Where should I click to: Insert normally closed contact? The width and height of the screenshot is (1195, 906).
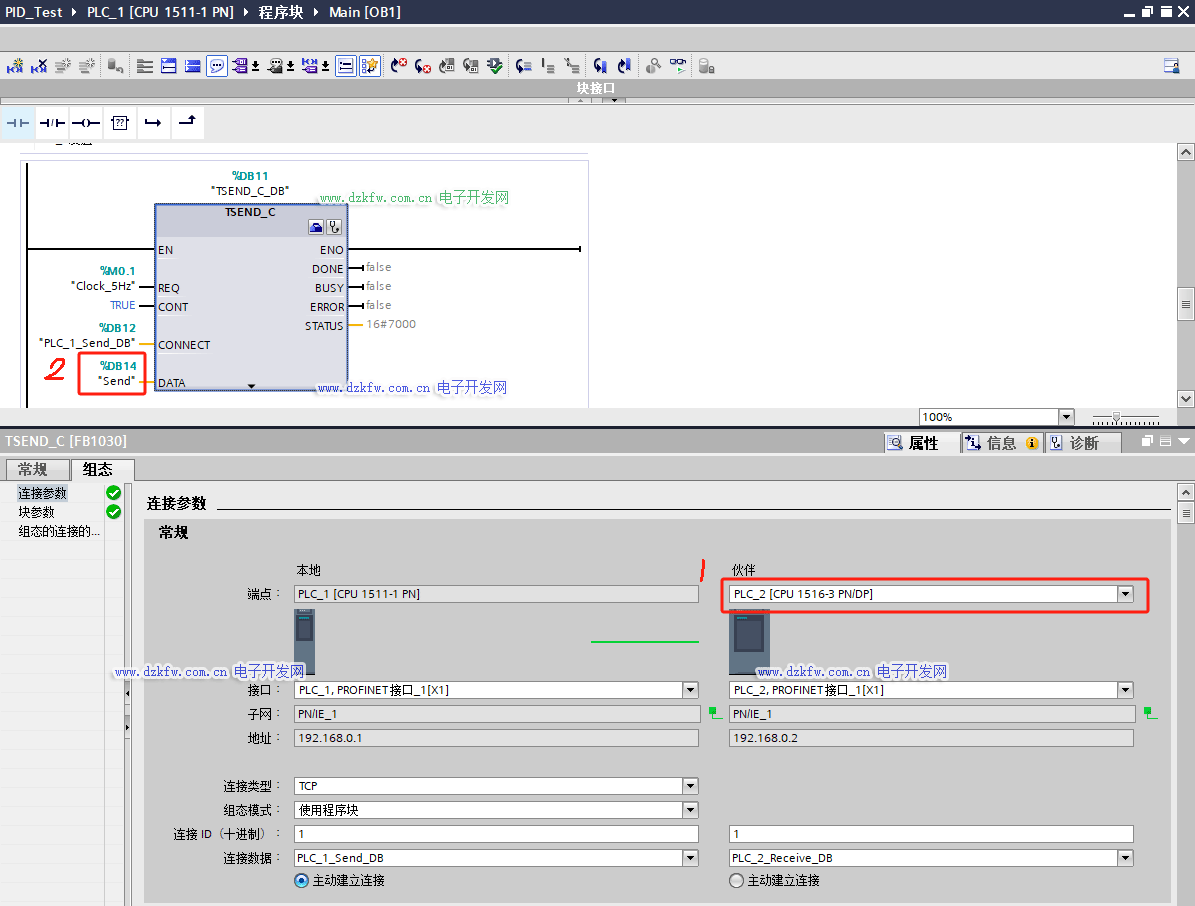(x=52, y=123)
